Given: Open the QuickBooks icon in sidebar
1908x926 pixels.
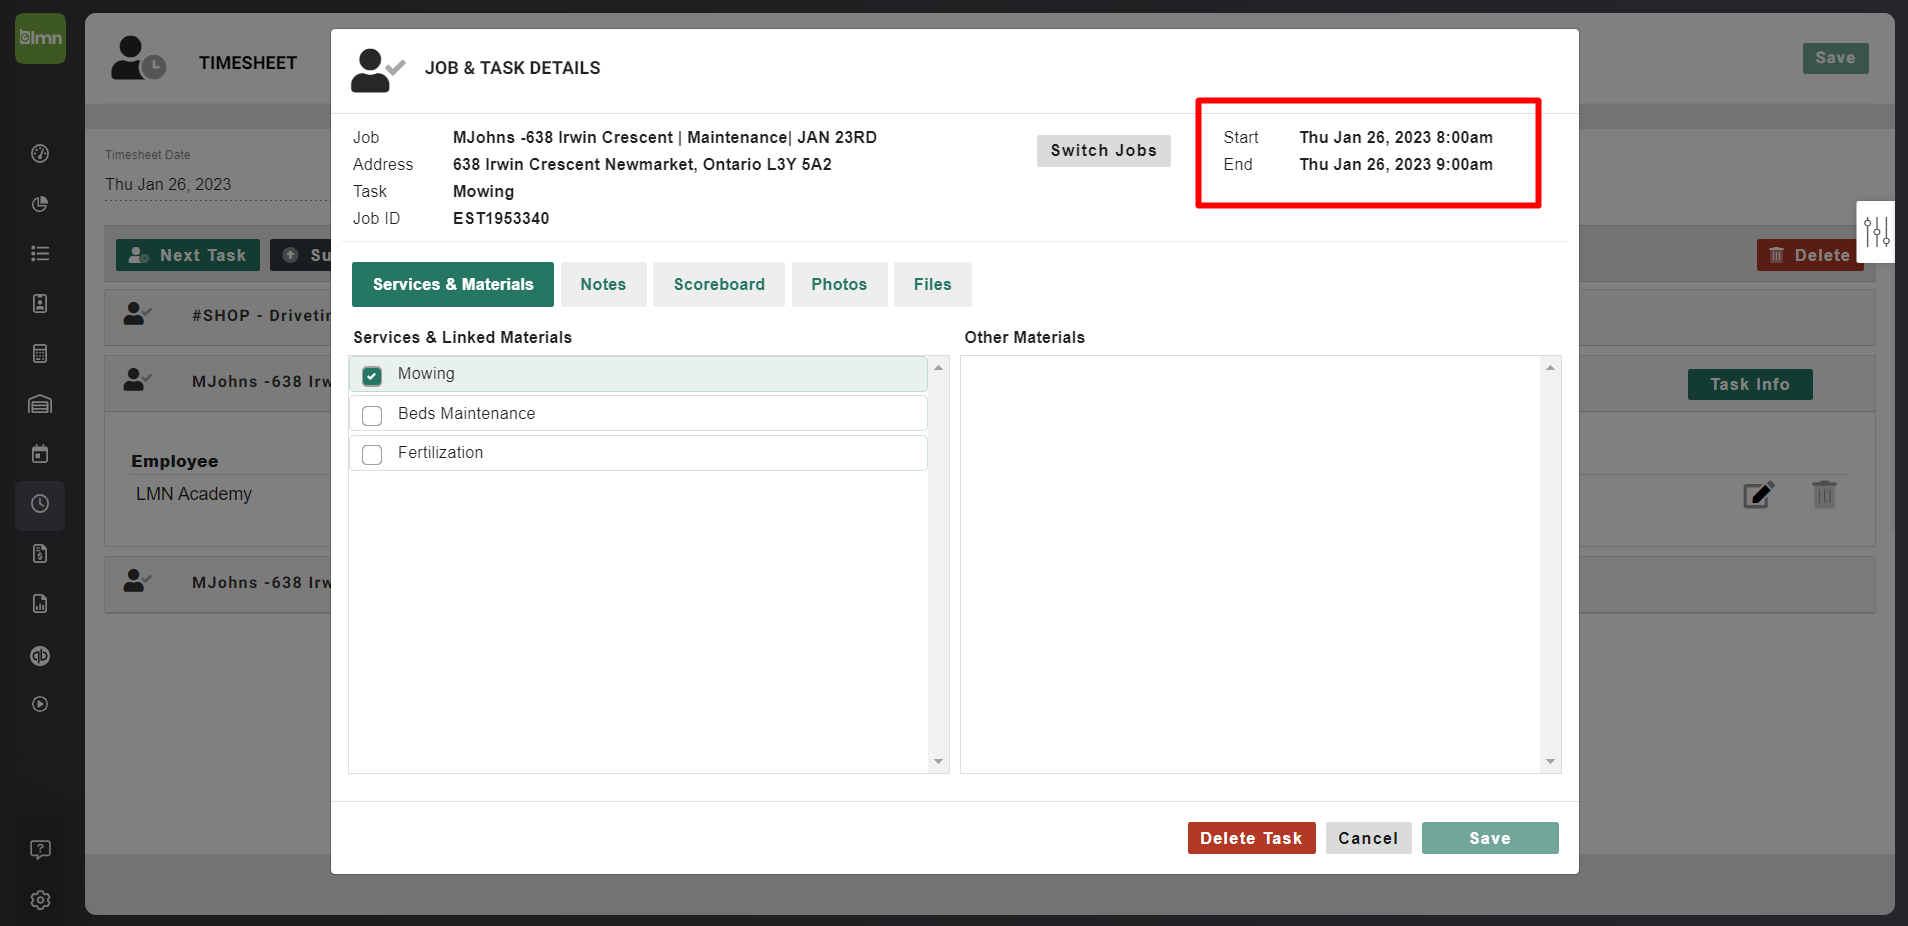Looking at the screenshot, I should click(40, 656).
